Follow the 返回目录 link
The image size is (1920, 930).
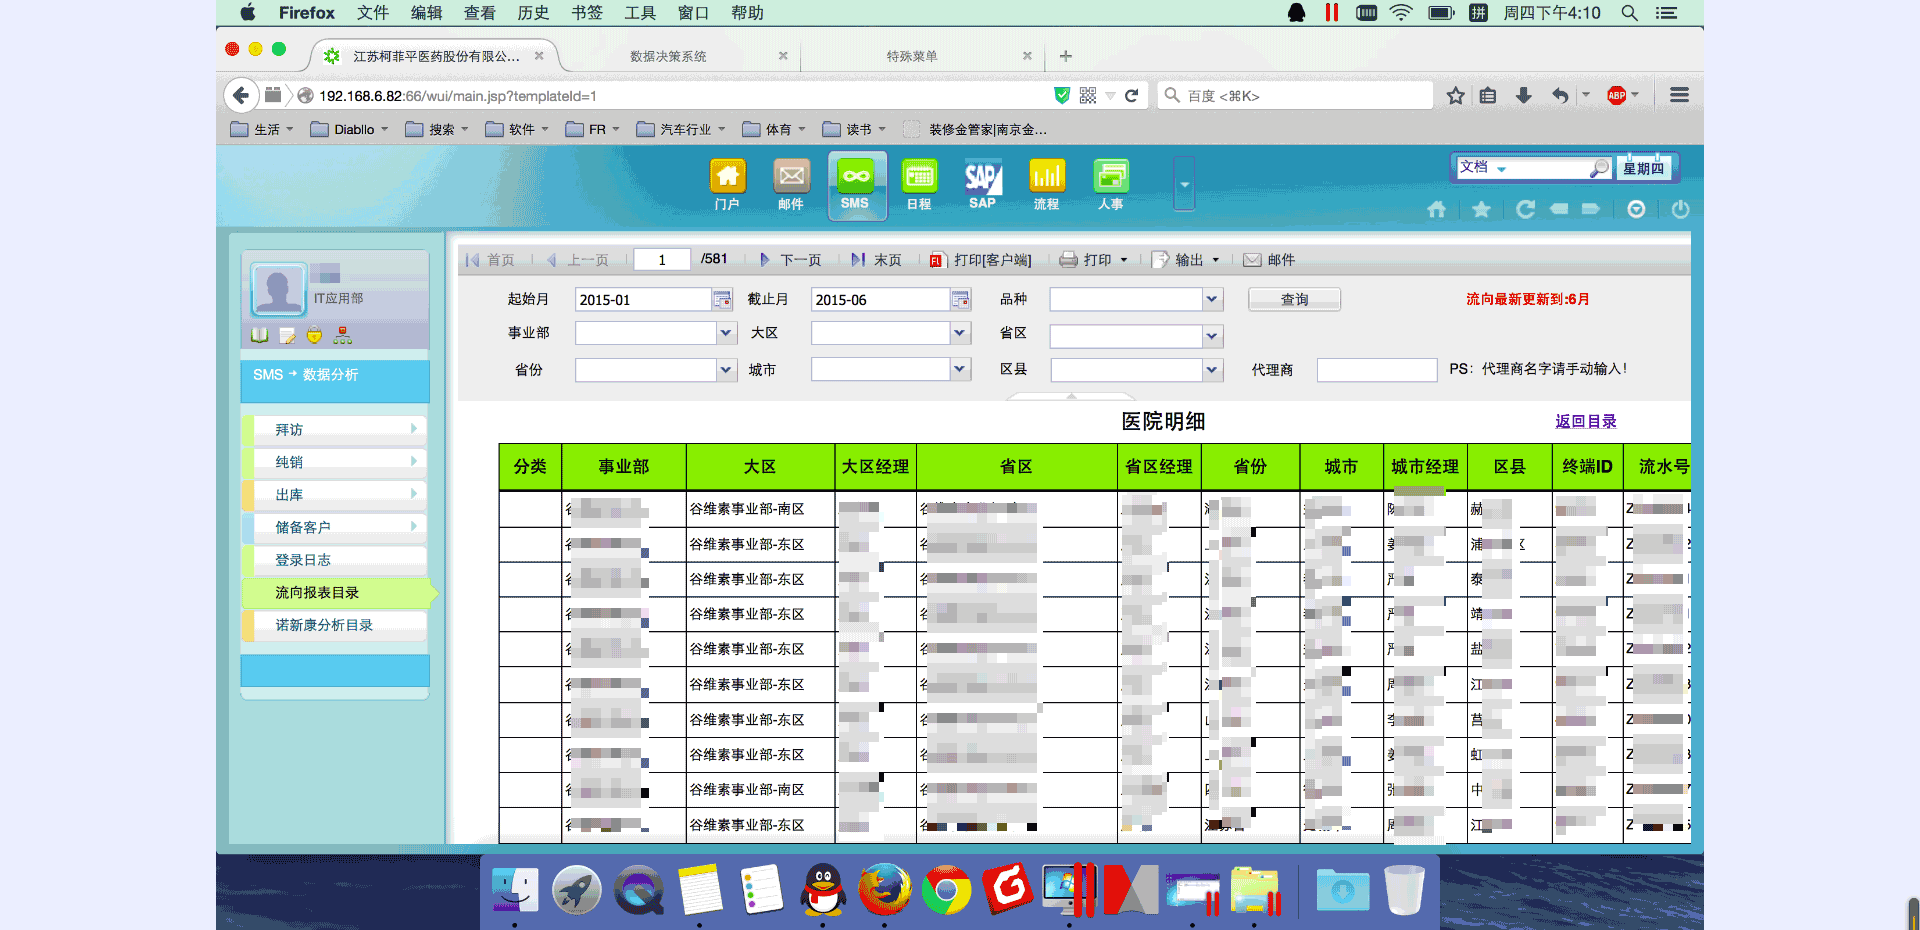[x=1585, y=421]
